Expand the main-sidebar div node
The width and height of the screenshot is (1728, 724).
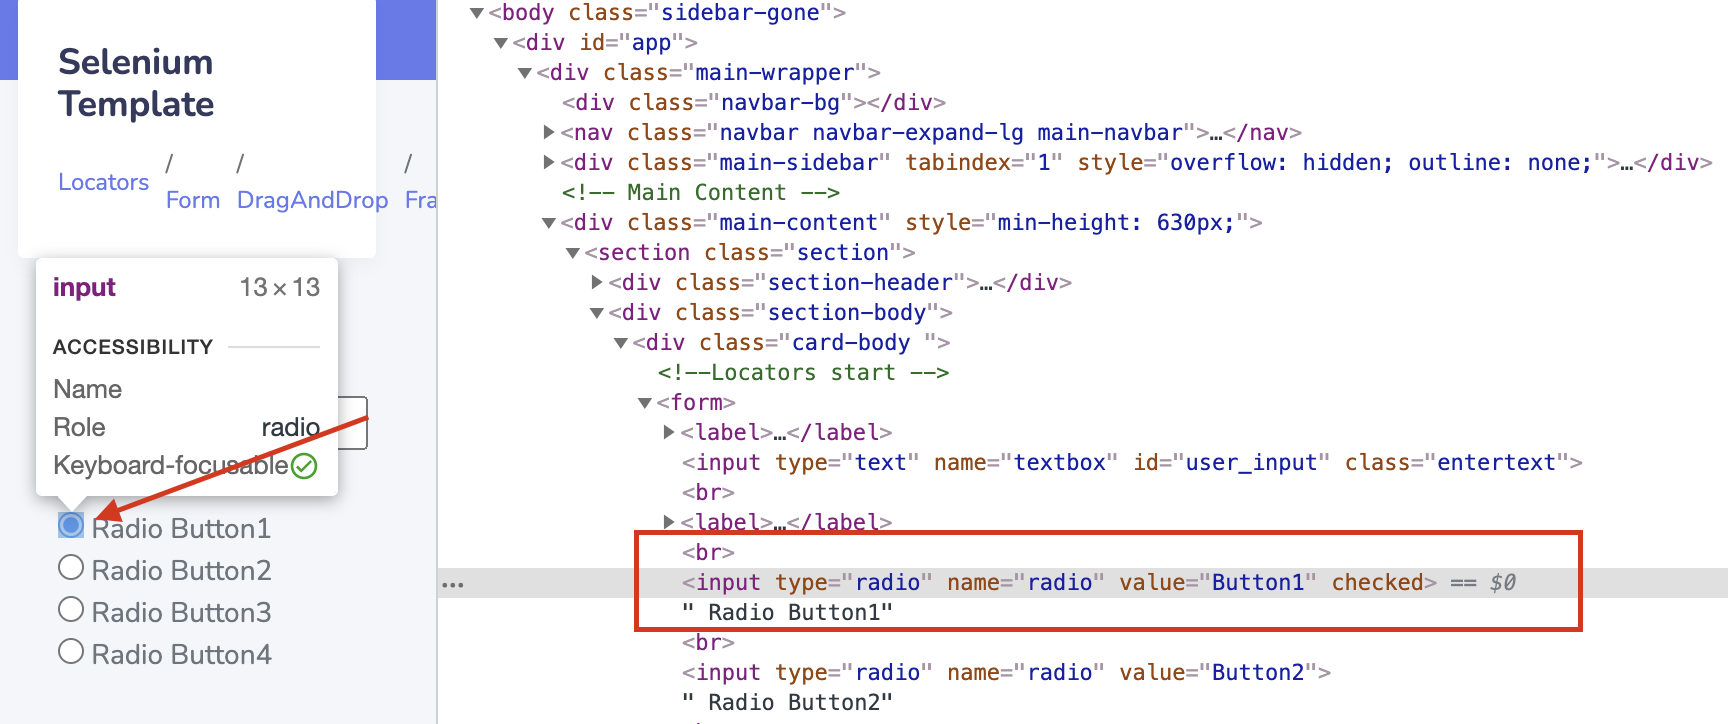coord(549,162)
